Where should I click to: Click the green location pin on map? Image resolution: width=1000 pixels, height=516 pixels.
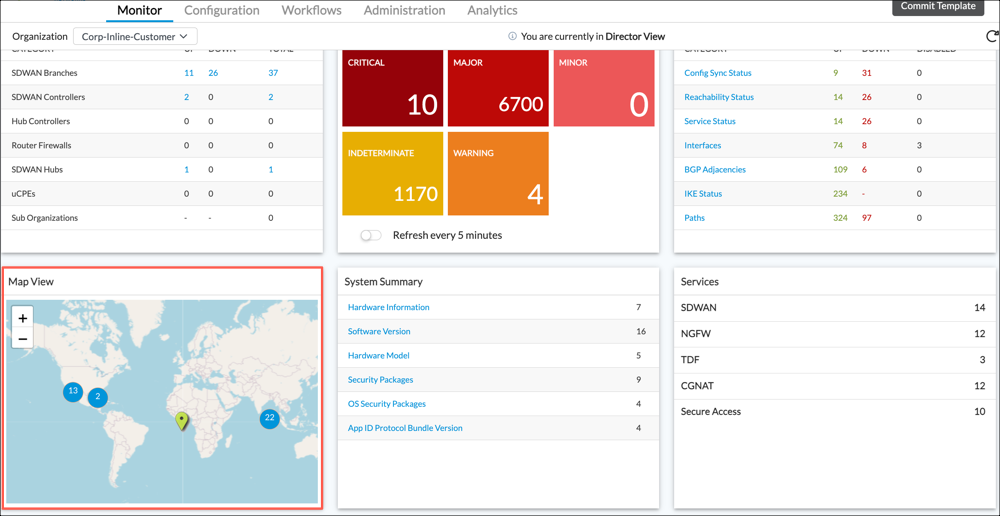(x=182, y=420)
